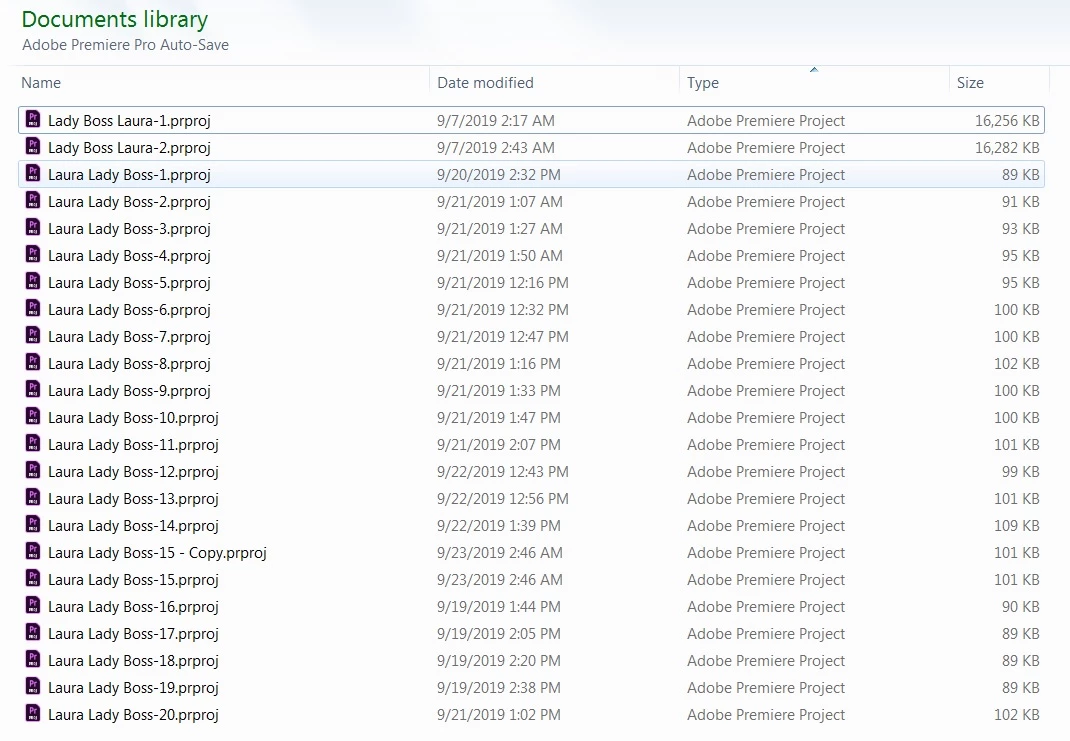Image resolution: width=1070 pixels, height=741 pixels.
Task: Click the date 9/20/2019 2:32 PM
Action: (499, 175)
